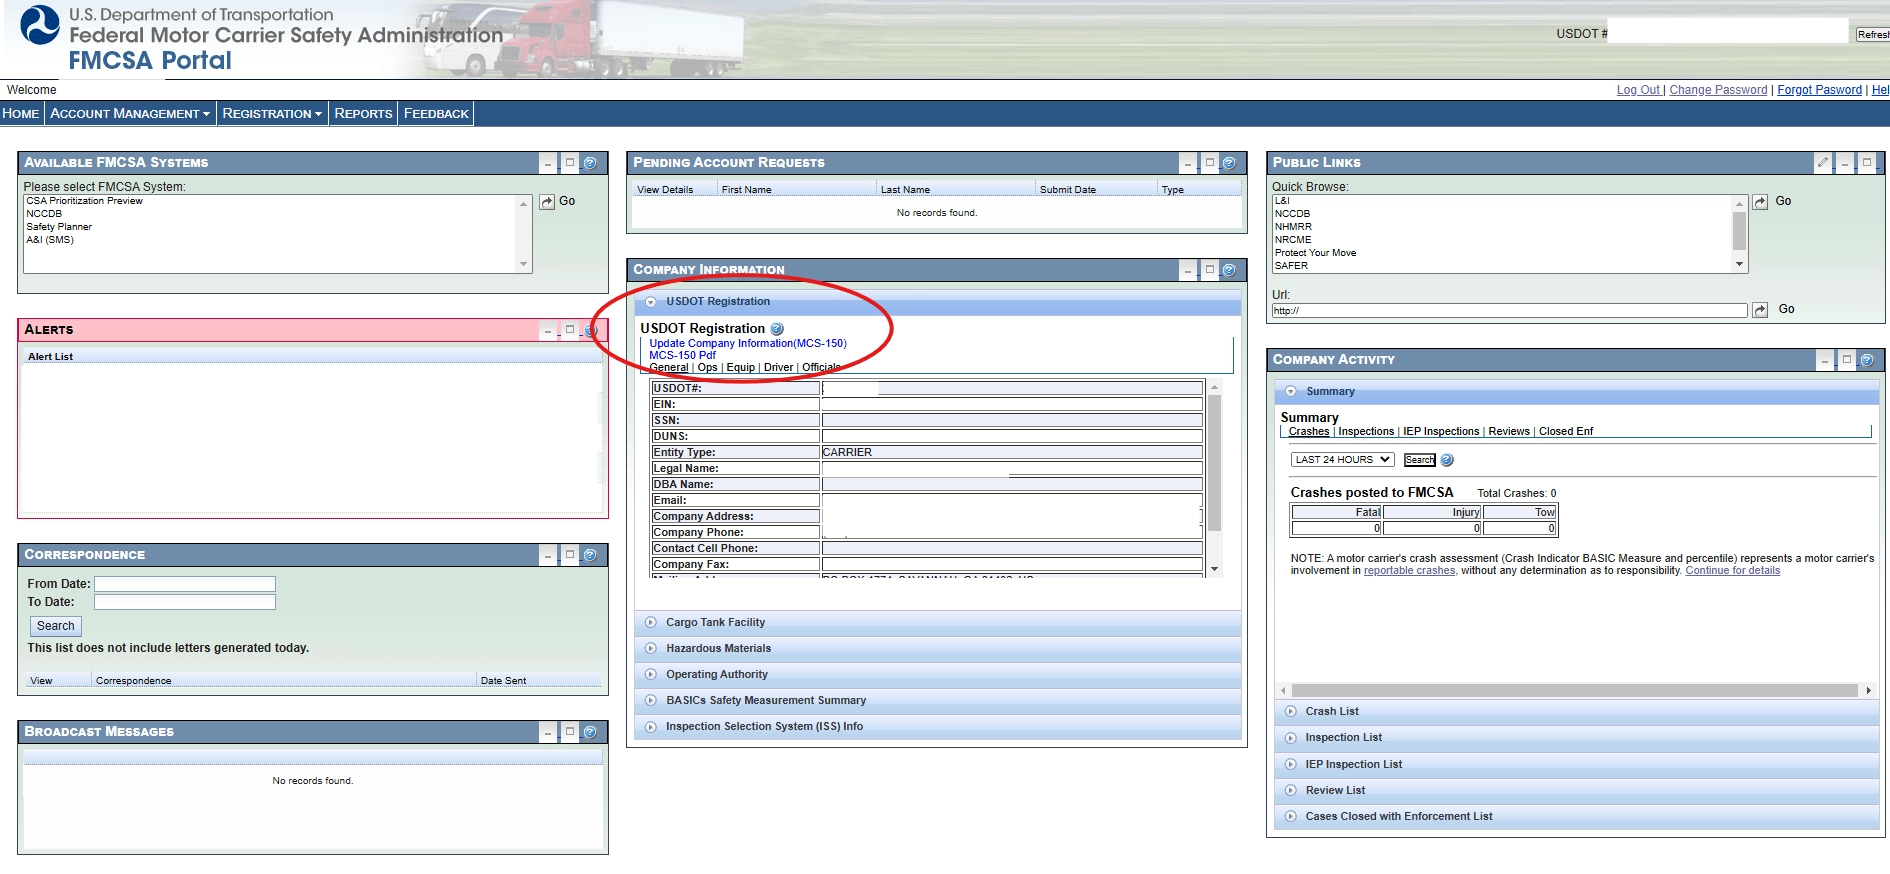Switch to the IEP Inspections summary tab

click(x=1441, y=432)
